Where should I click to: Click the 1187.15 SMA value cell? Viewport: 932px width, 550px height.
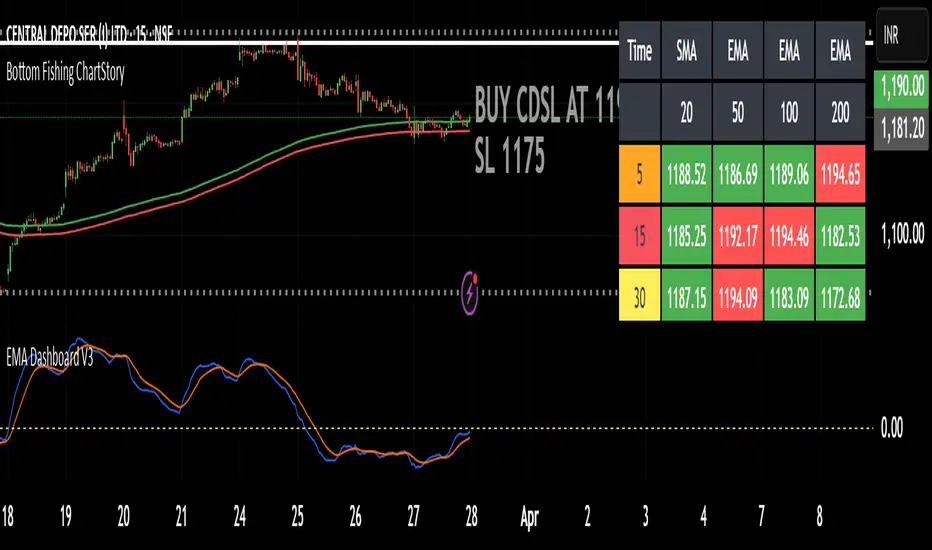[x=687, y=296]
